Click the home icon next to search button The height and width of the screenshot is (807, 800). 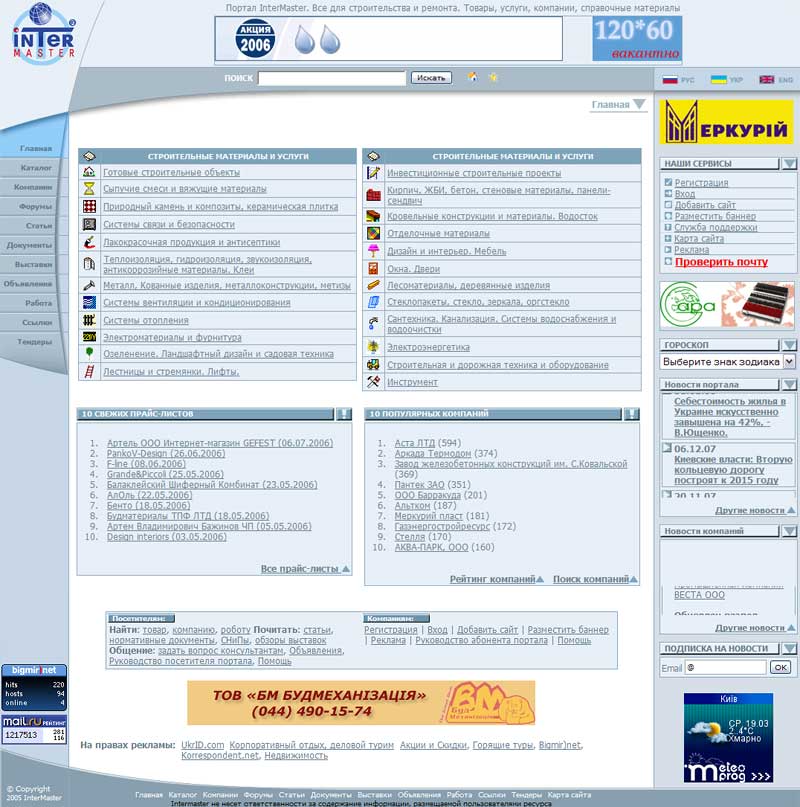[472, 77]
